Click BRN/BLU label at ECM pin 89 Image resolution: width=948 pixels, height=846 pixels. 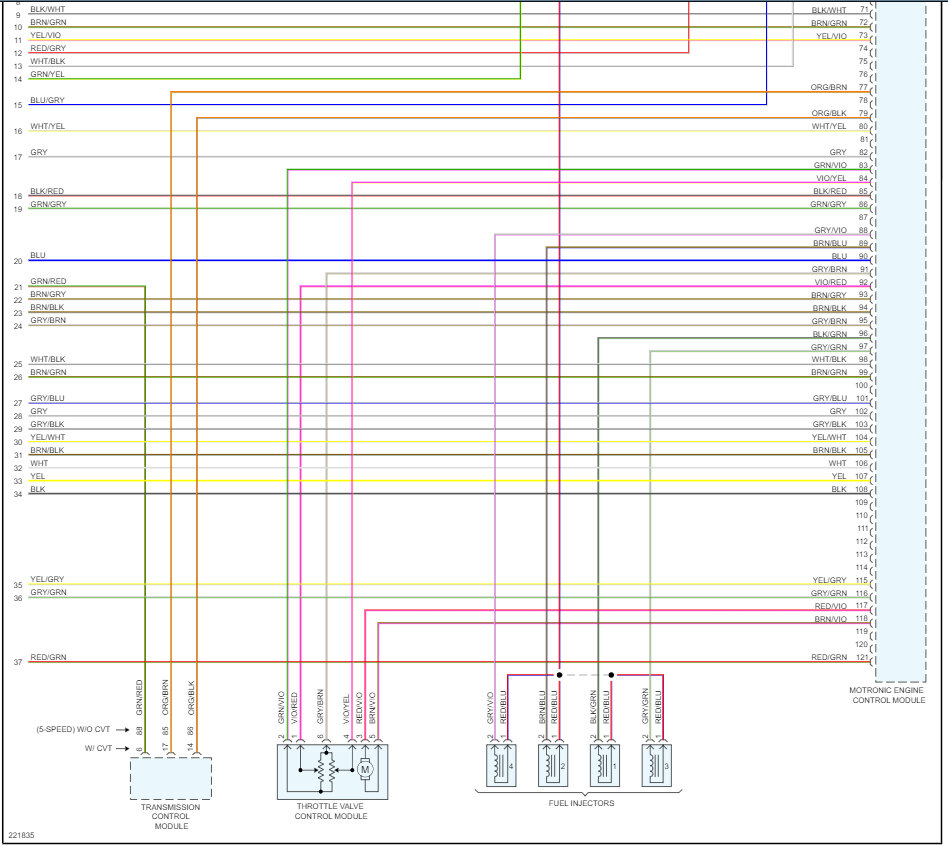point(830,243)
